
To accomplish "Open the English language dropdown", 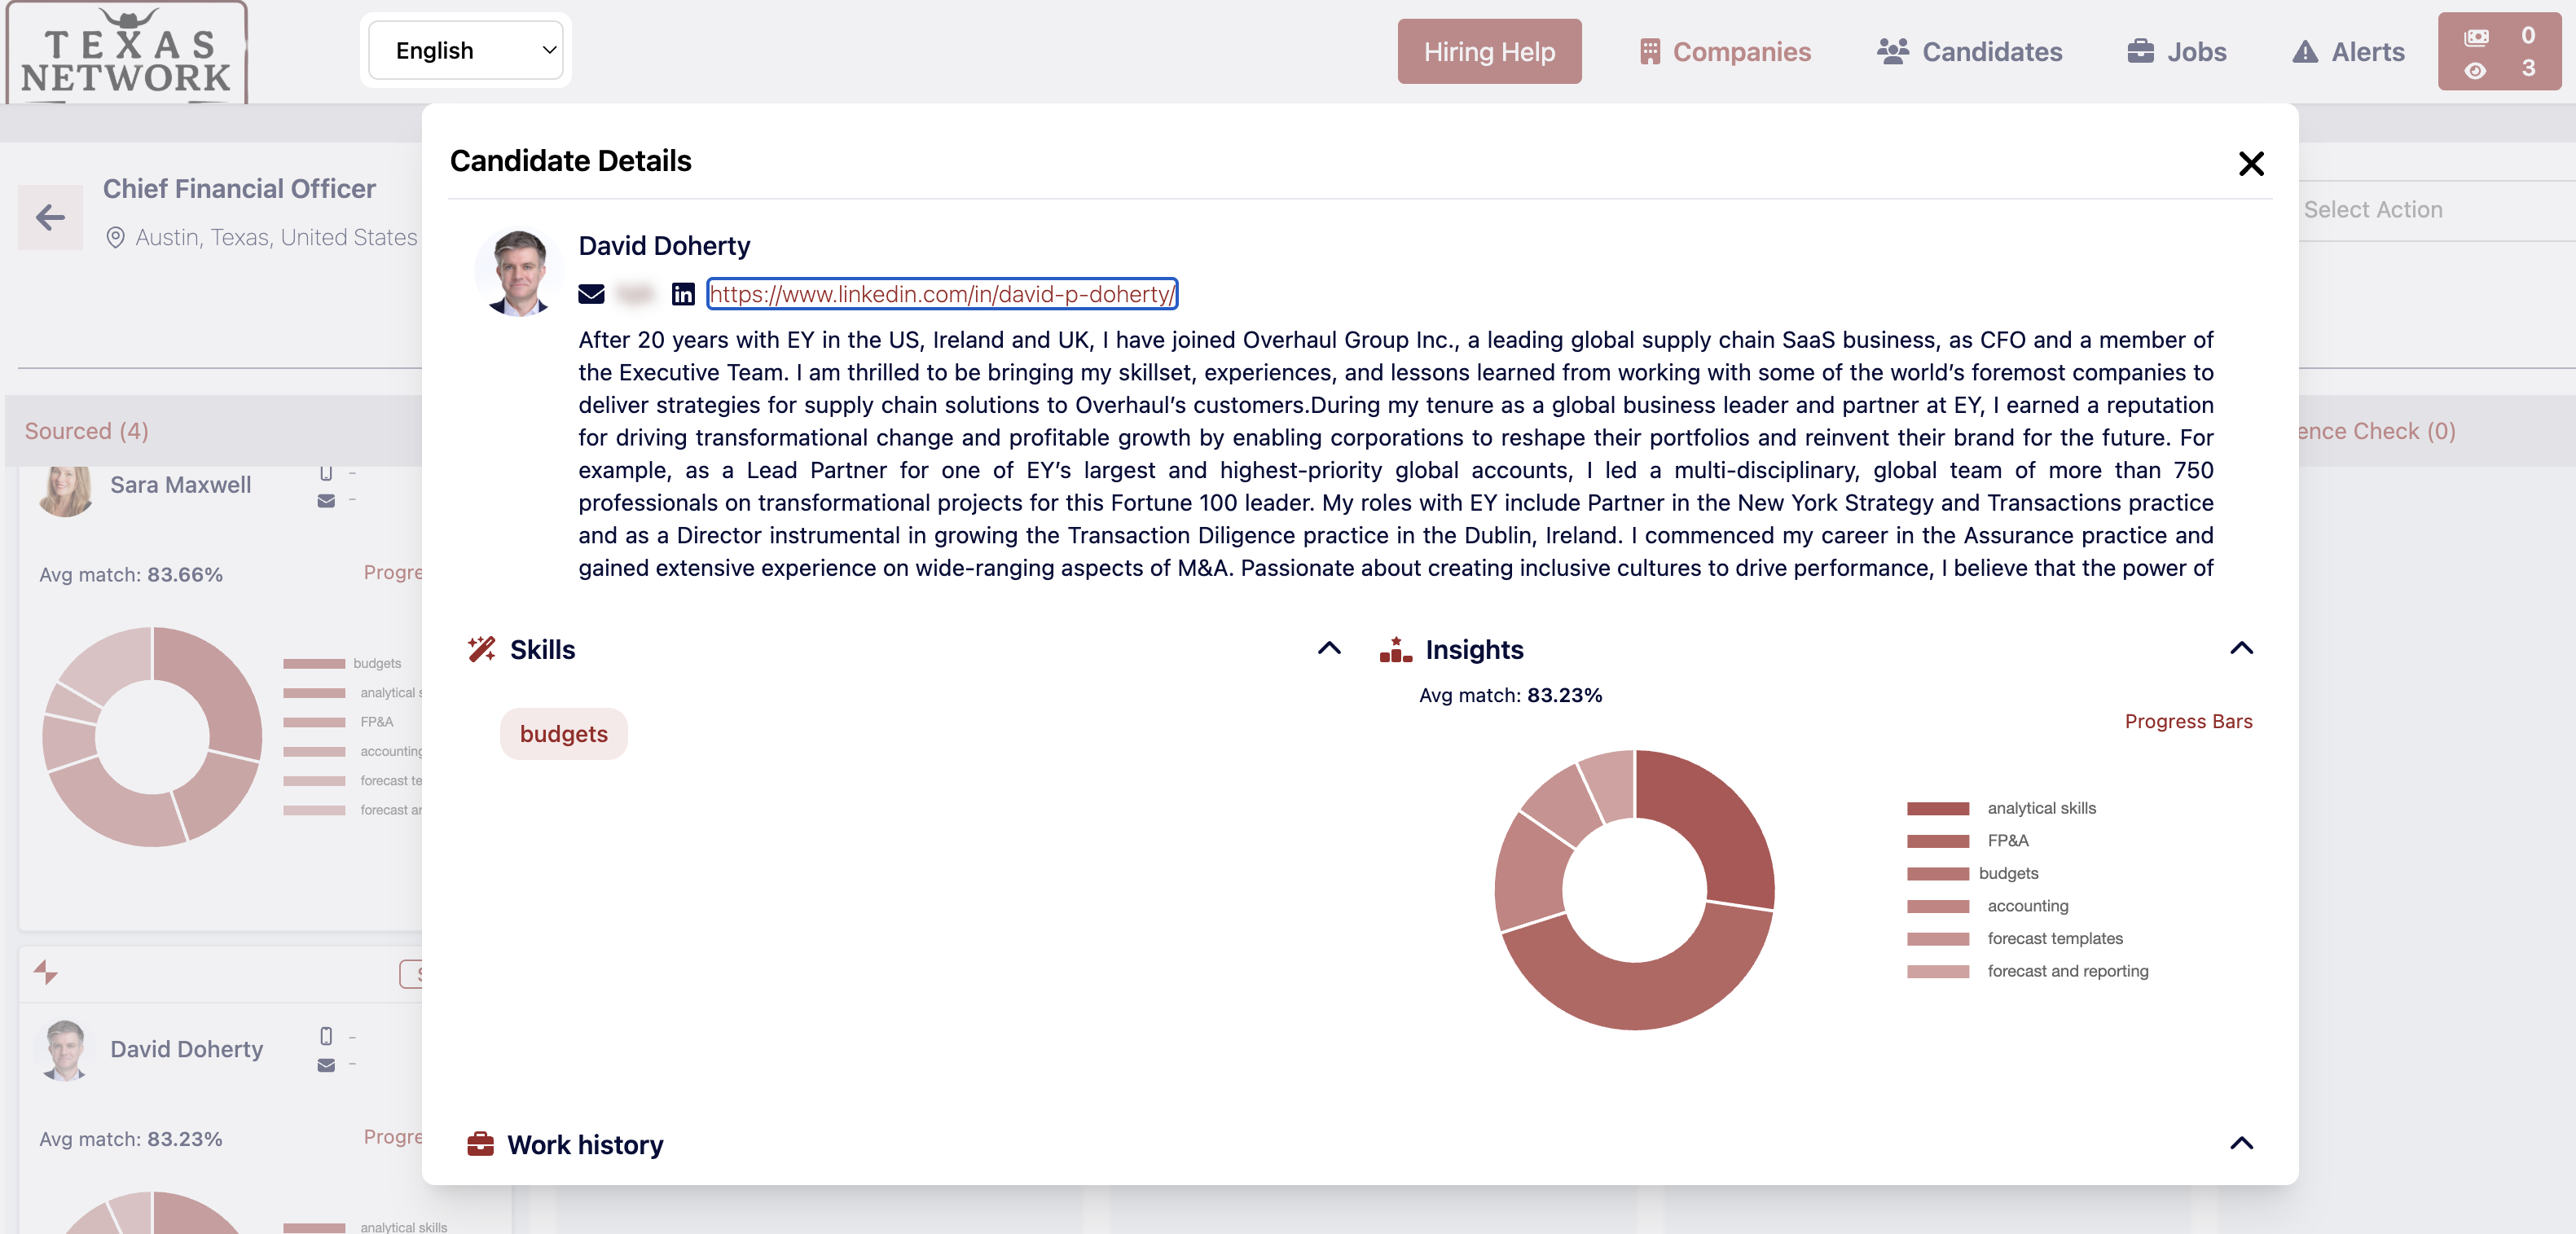I will (x=466, y=50).
